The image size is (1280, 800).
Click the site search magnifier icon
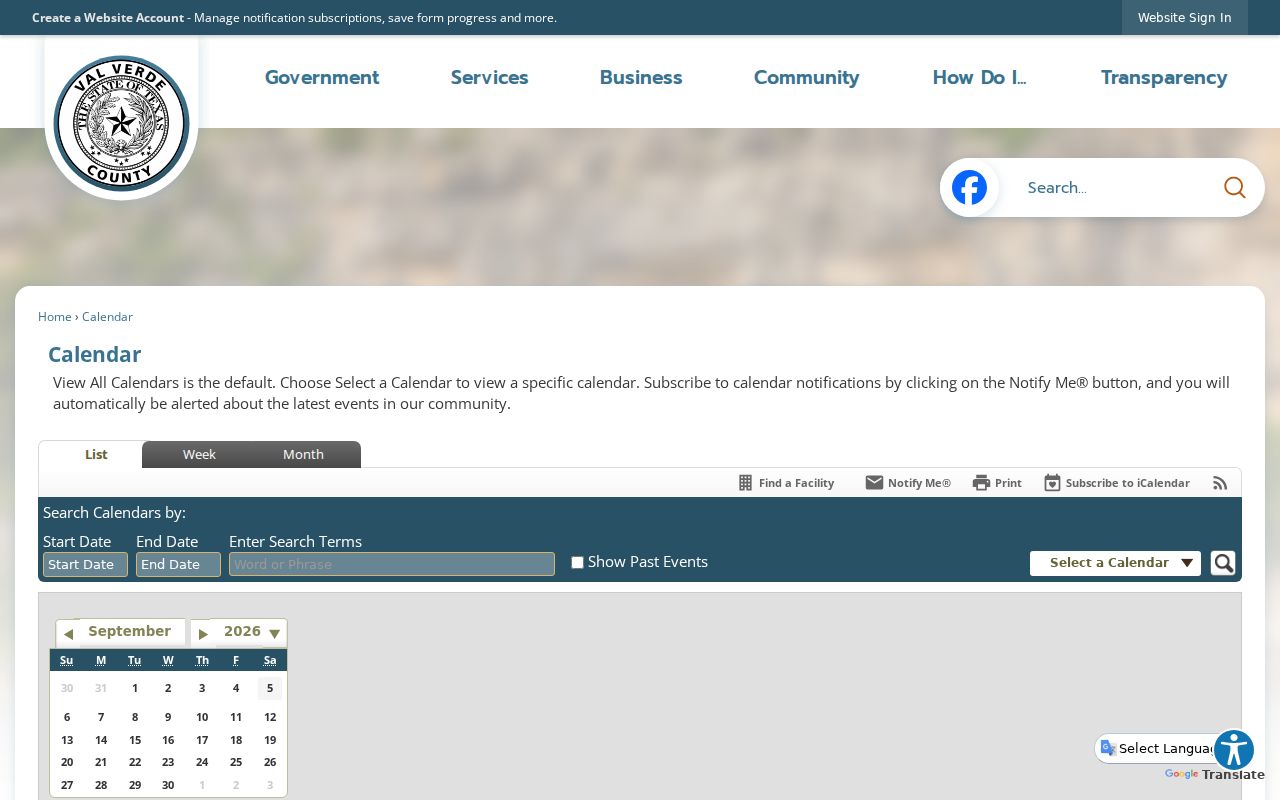[1235, 187]
